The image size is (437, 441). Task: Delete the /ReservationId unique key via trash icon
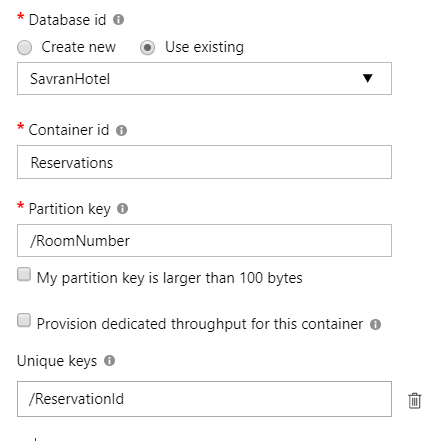(414, 400)
